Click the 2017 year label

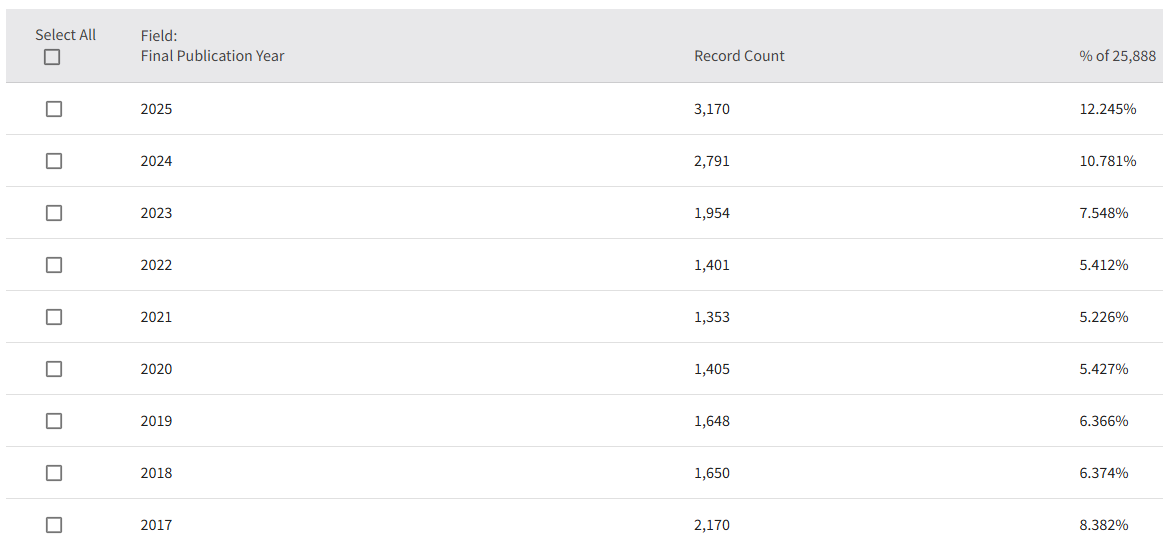point(156,525)
